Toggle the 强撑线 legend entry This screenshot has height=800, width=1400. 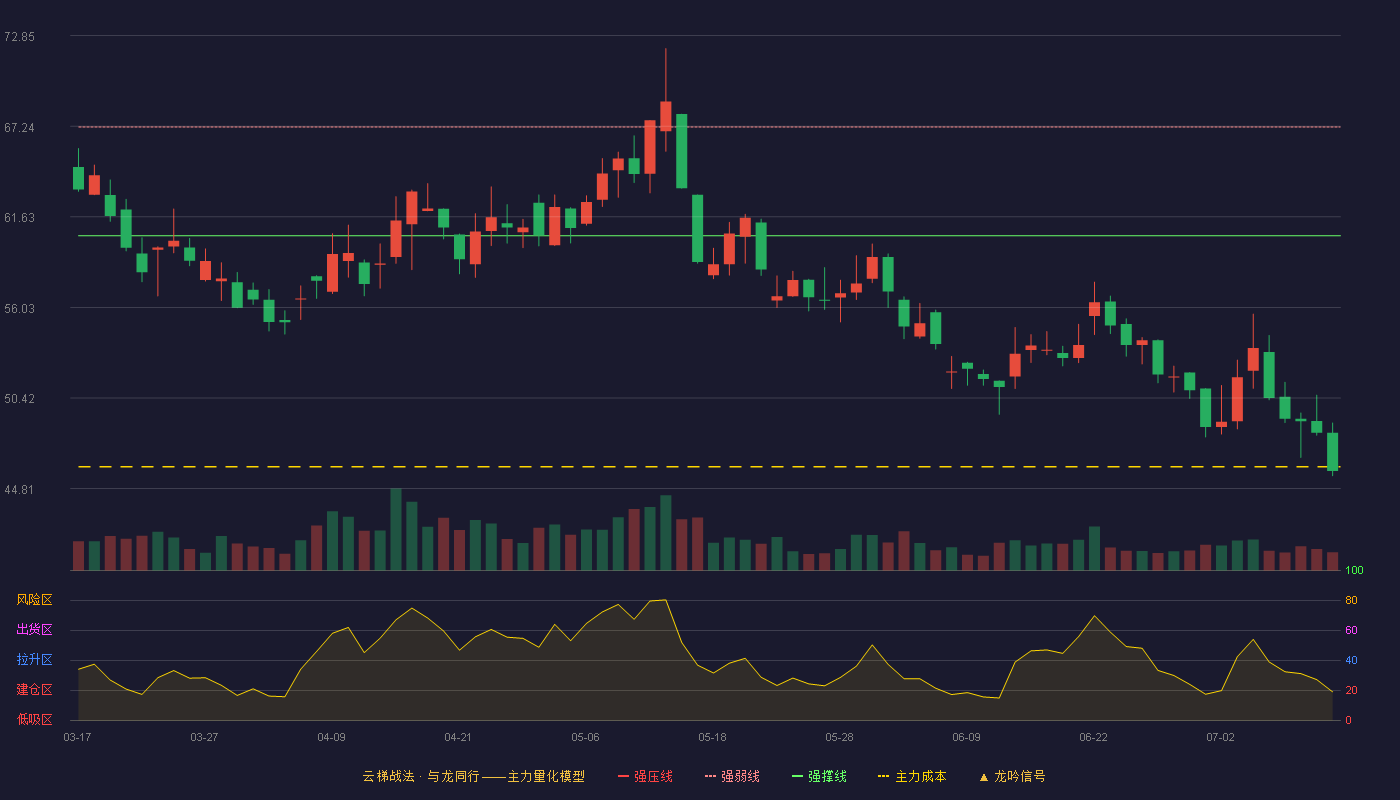pos(819,776)
